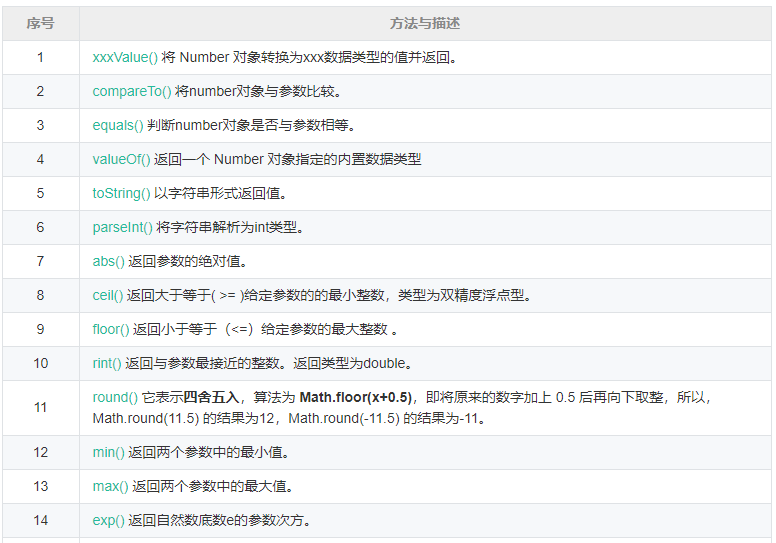Click row number 9 cell

pyautogui.click(x=41, y=330)
